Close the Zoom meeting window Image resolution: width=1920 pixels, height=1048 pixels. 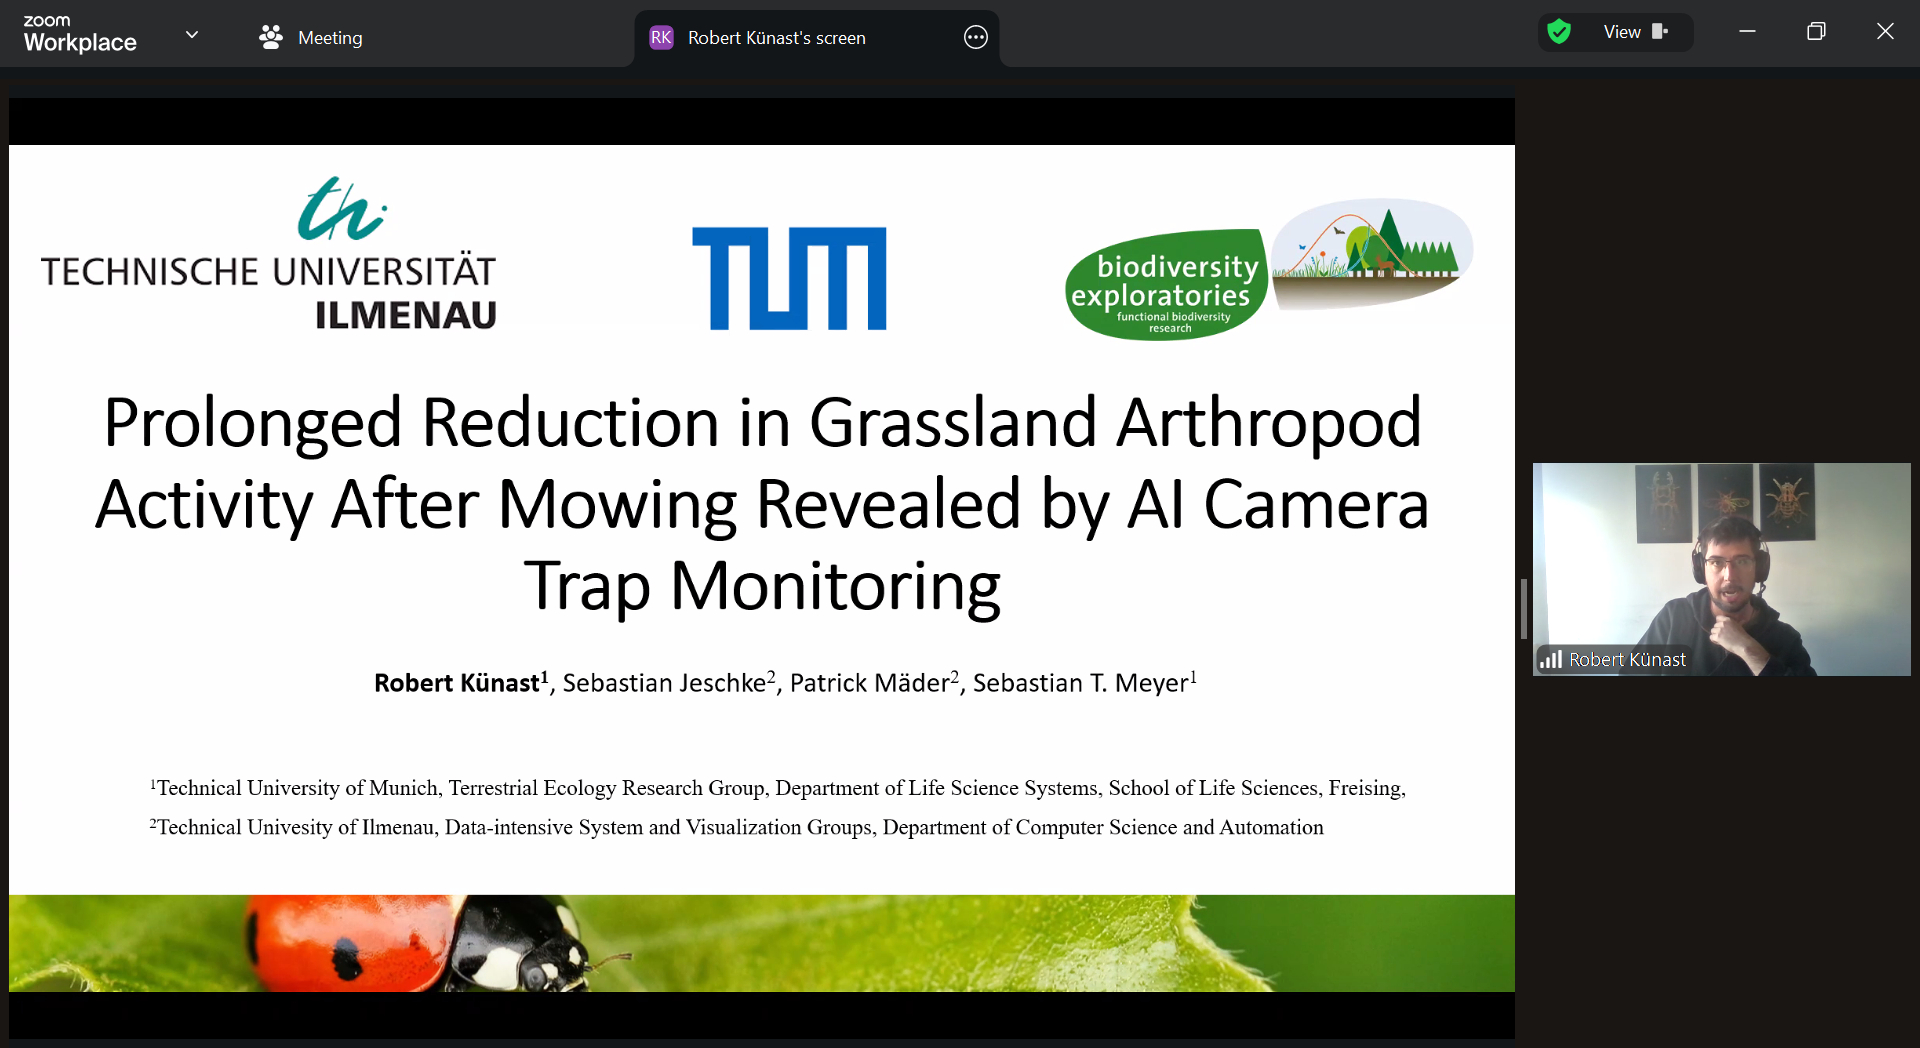click(x=1885, y=32)
